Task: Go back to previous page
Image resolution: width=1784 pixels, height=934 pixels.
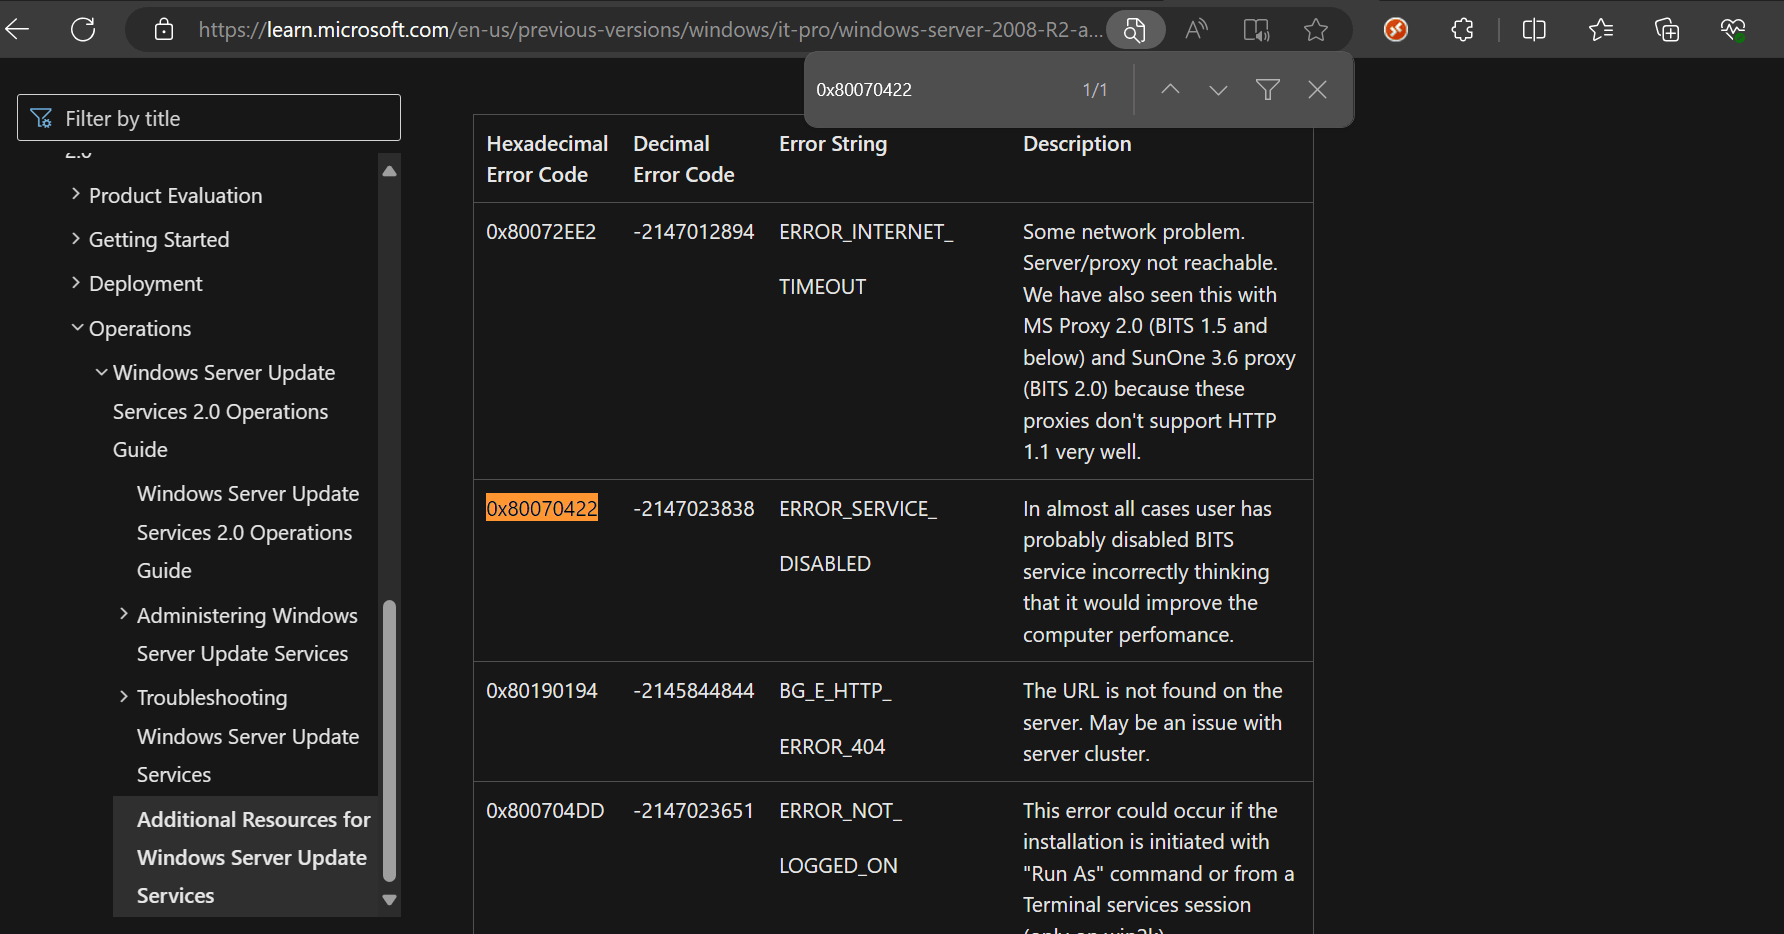Action: [x=17, y=30]
